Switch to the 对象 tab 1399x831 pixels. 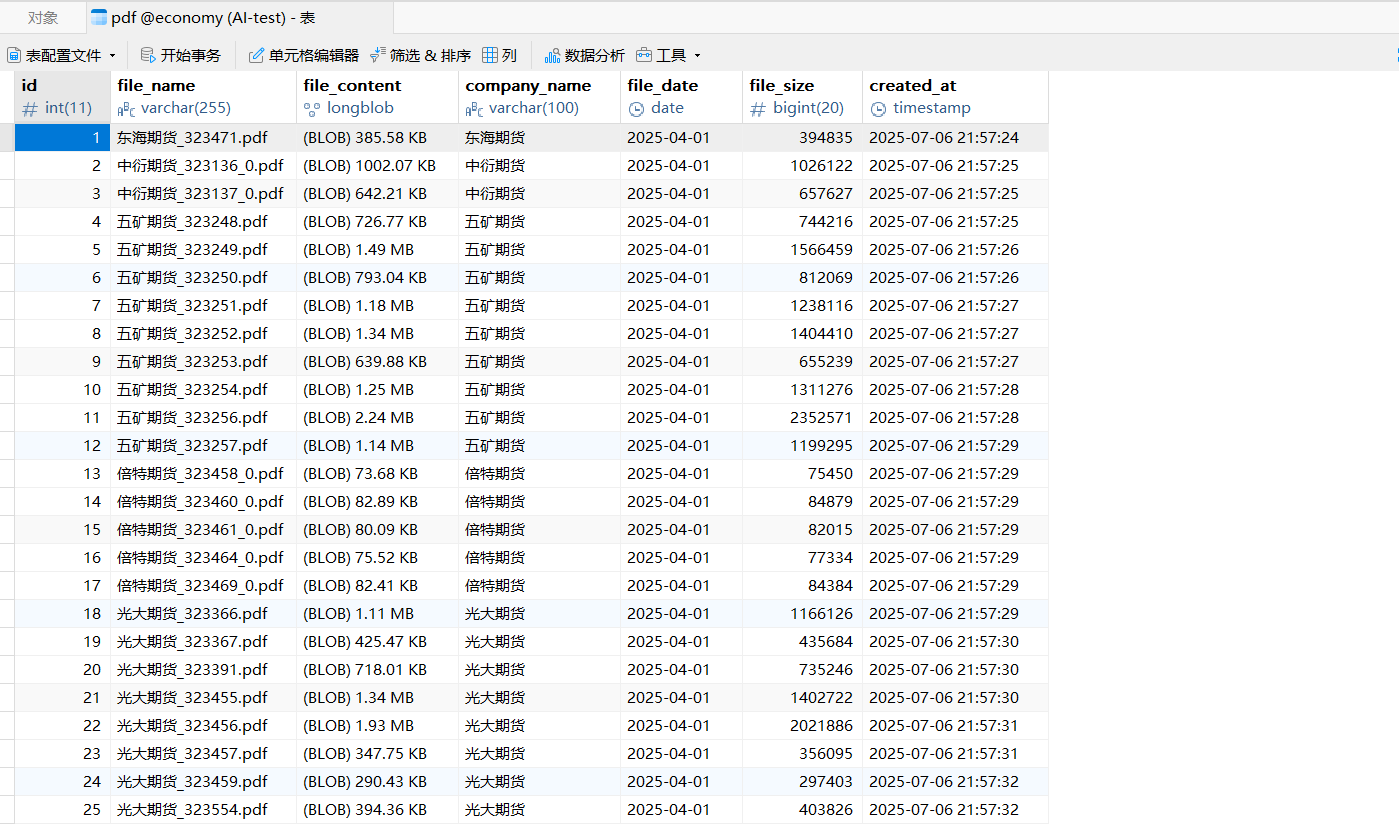point(42,18)
